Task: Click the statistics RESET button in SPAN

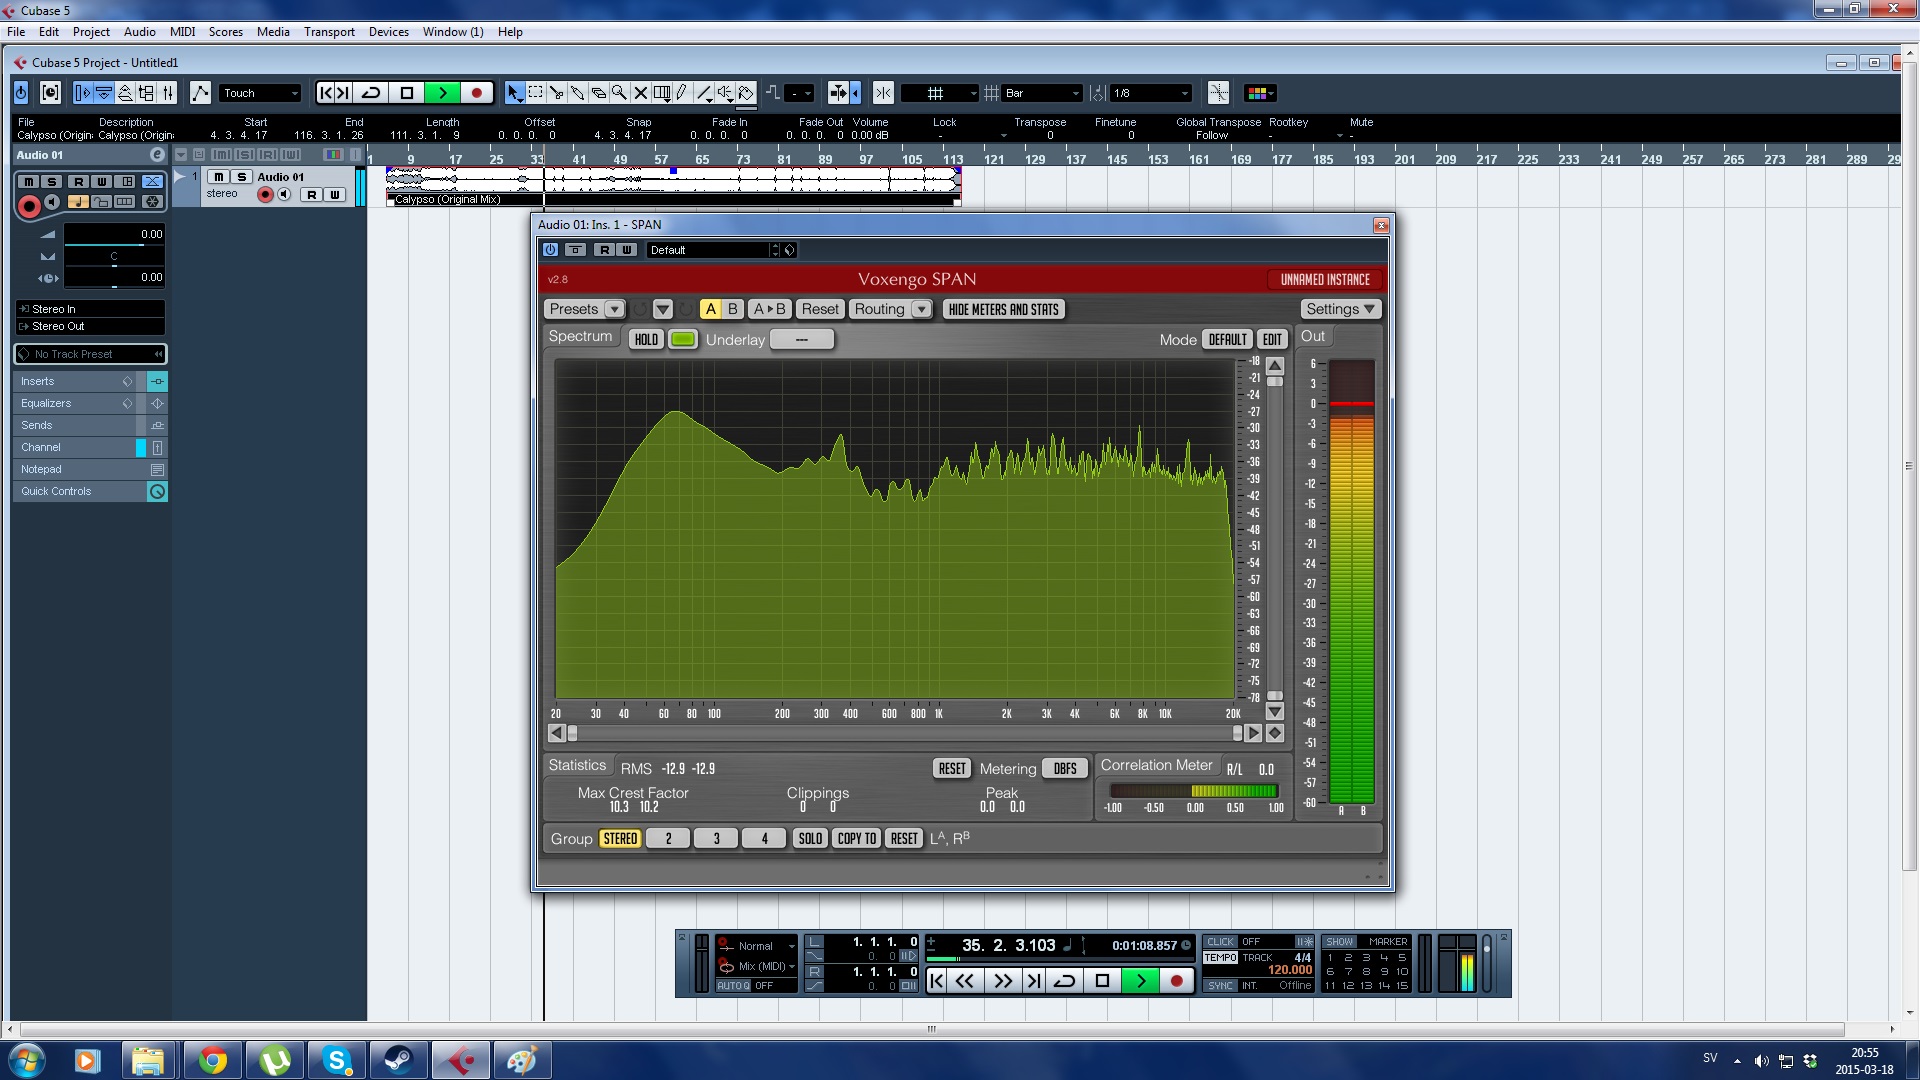Action: point(952,768)
